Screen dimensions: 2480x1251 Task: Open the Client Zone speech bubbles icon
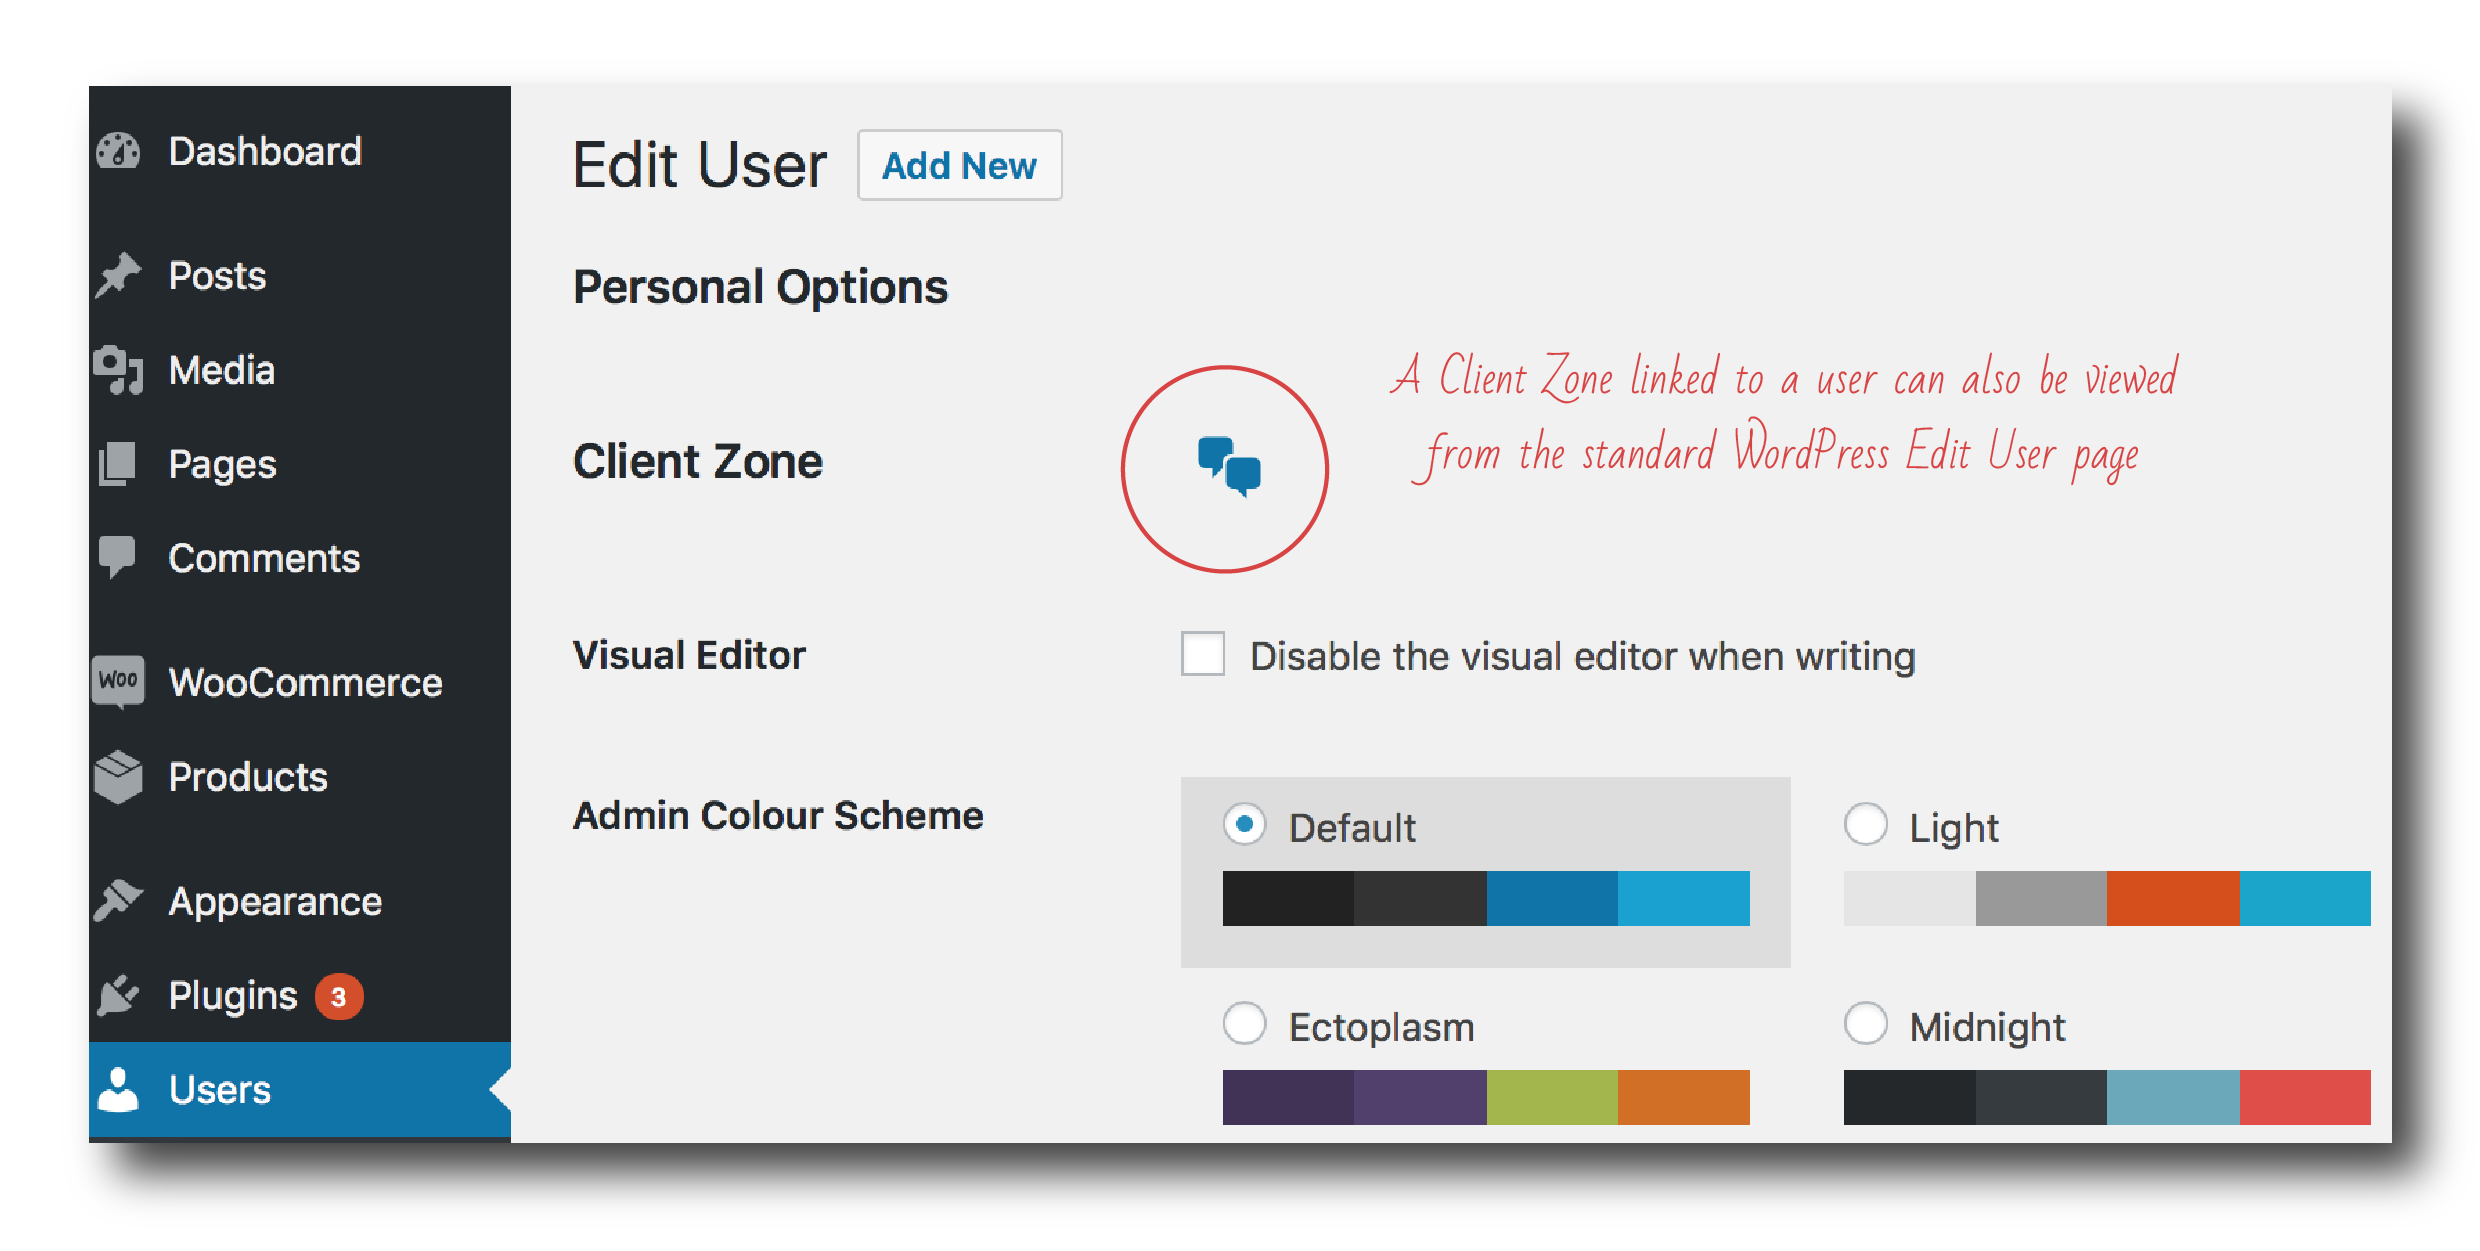1229,467
